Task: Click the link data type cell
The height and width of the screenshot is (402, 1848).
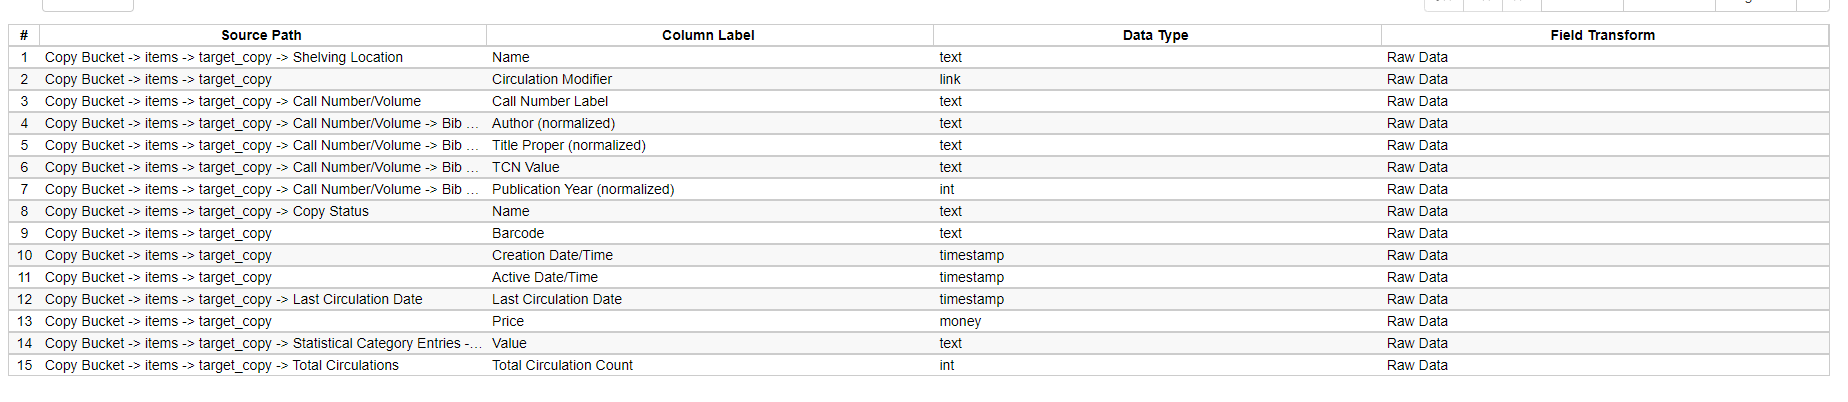Action: coord(950,79)
